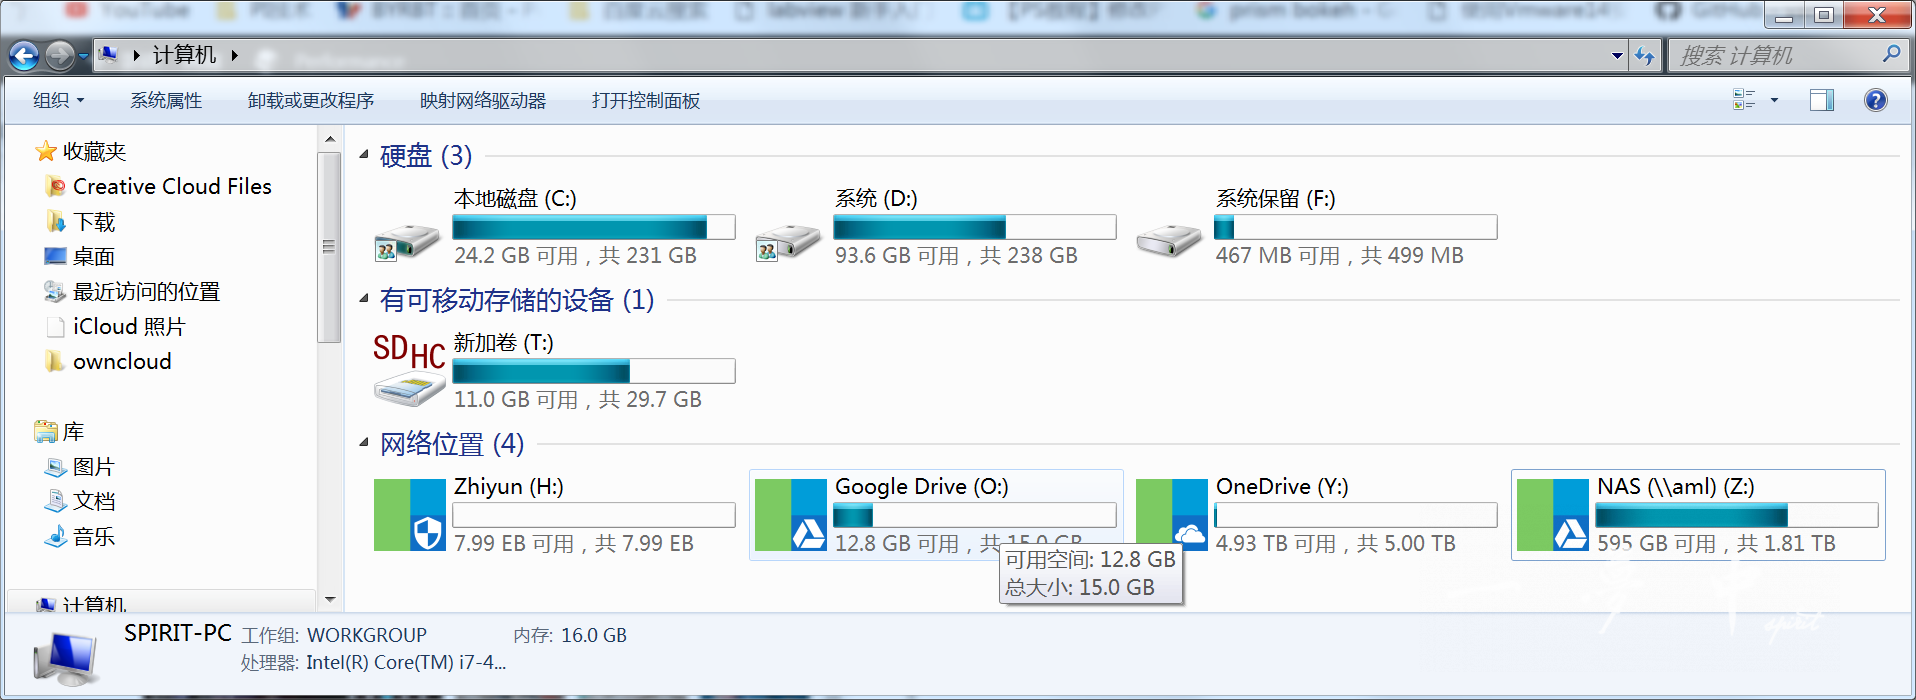Screen dimensions: 1916x700
Task: Click the 打开控制面板 button
Action: (646, 100)
